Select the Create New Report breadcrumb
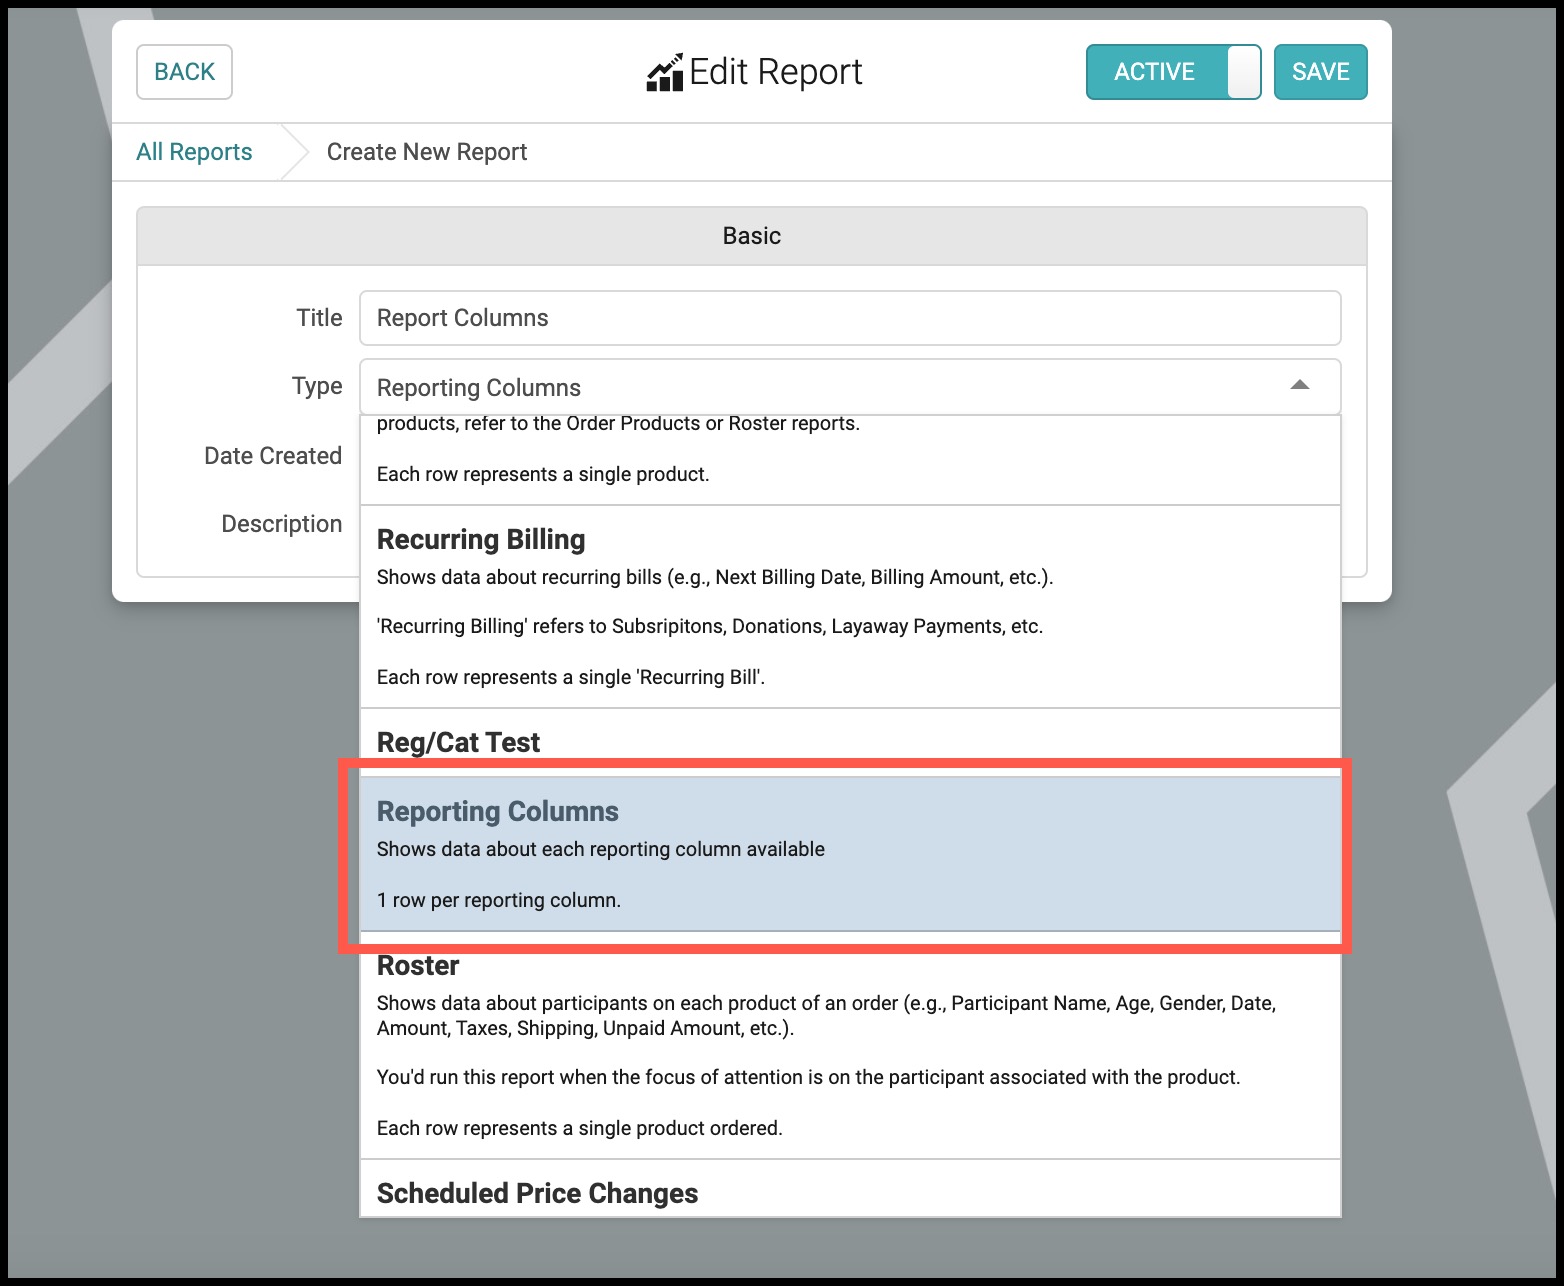Image resolution: width=1564 pixels, height=1286 pixels. (427, 152)
